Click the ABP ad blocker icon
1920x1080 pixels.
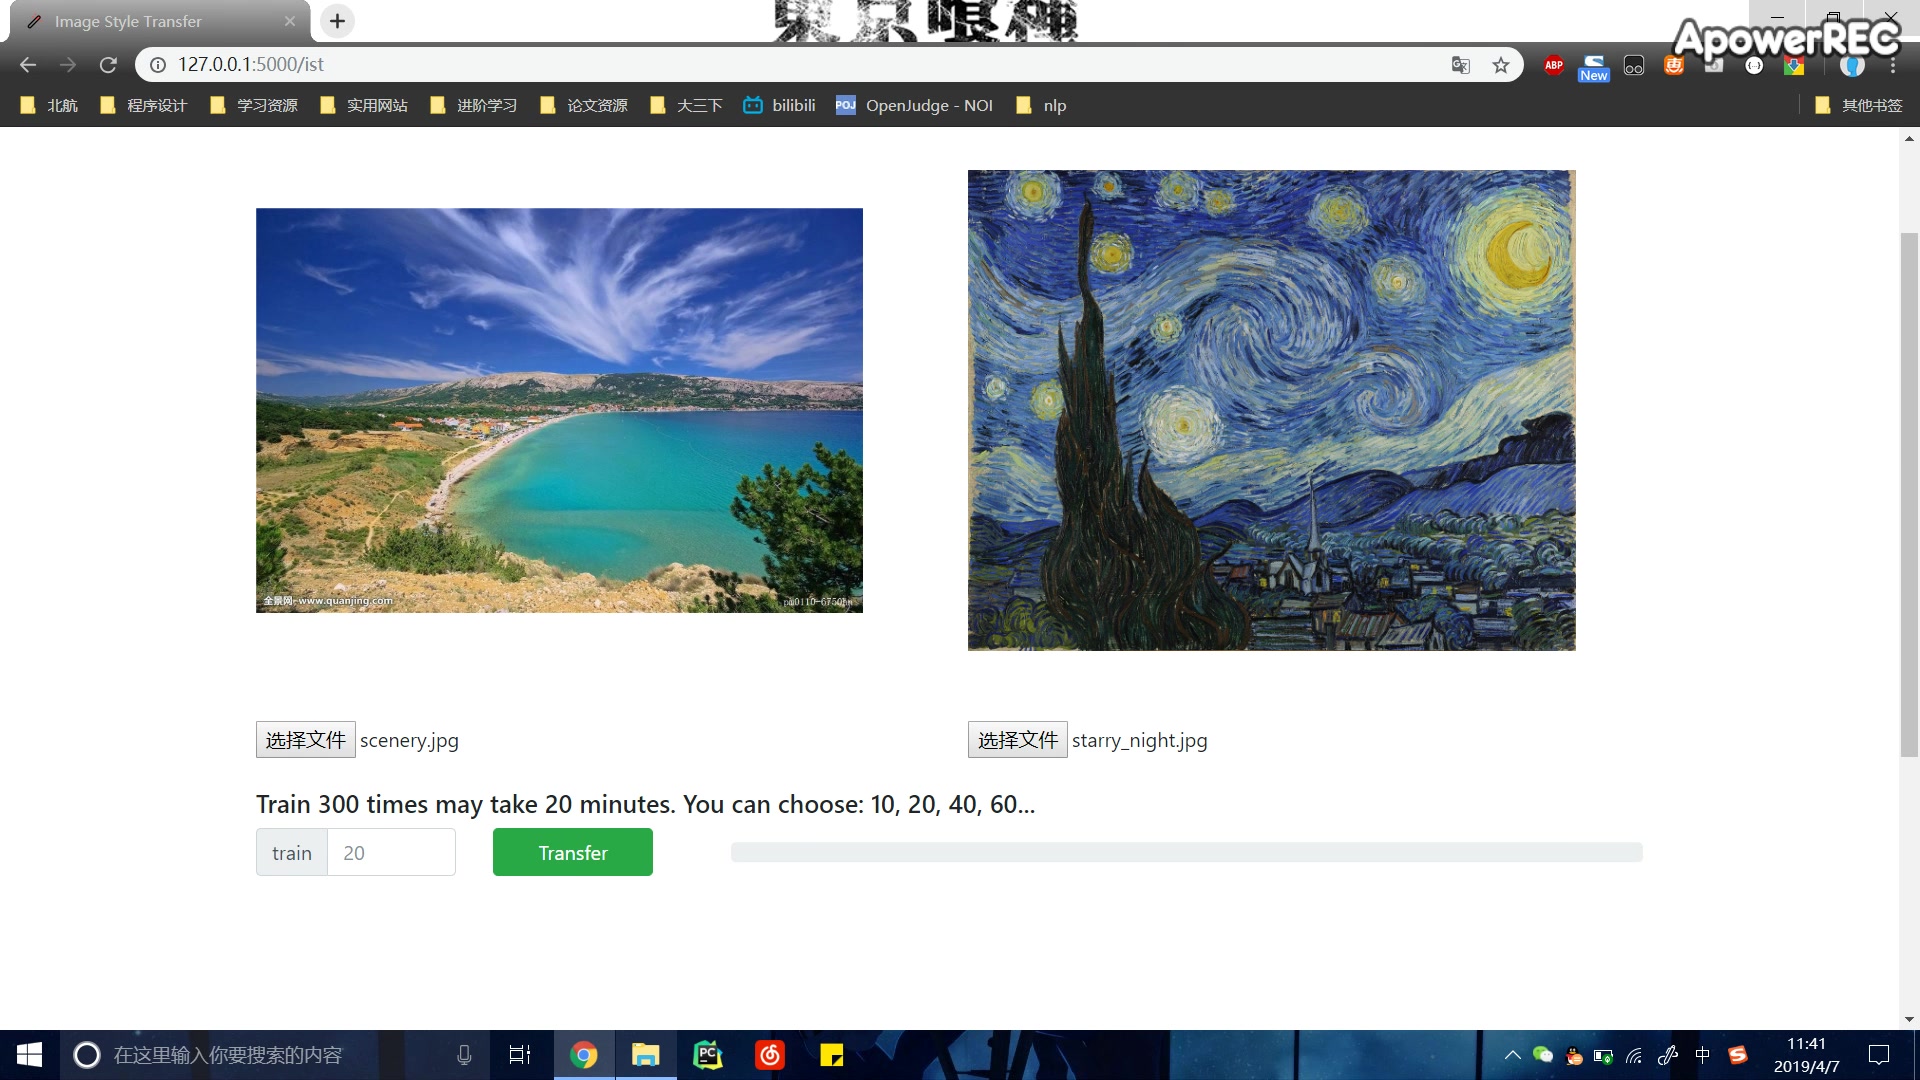pos(1553,63)
